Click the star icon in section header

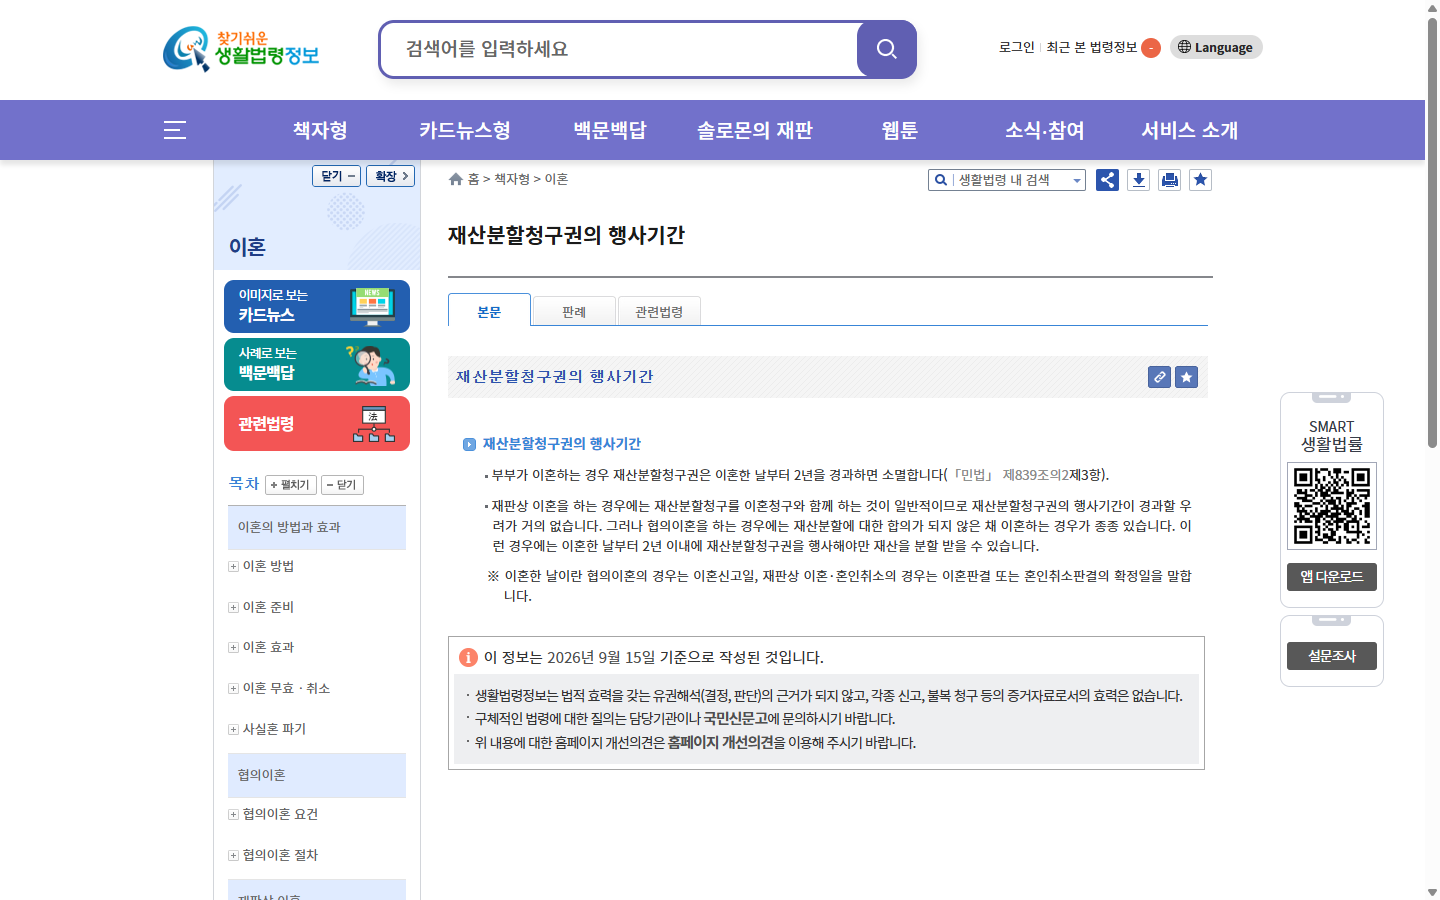point(1186,377)
